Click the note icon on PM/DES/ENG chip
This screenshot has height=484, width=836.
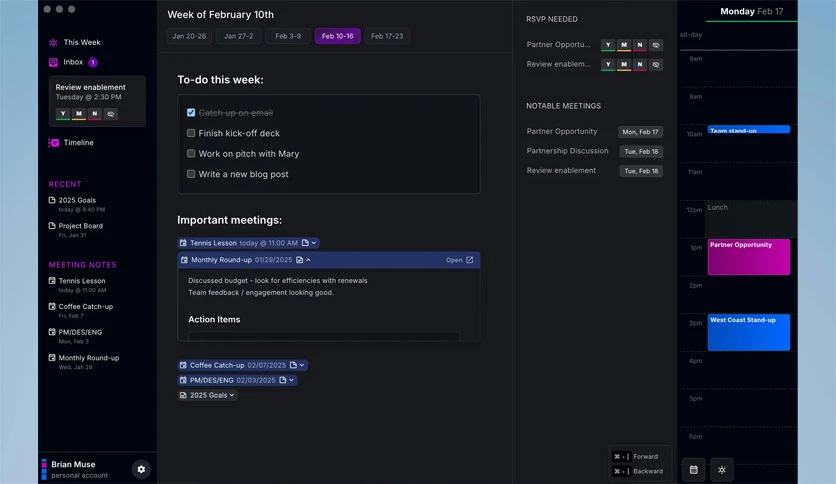click(x=283, y=380)
